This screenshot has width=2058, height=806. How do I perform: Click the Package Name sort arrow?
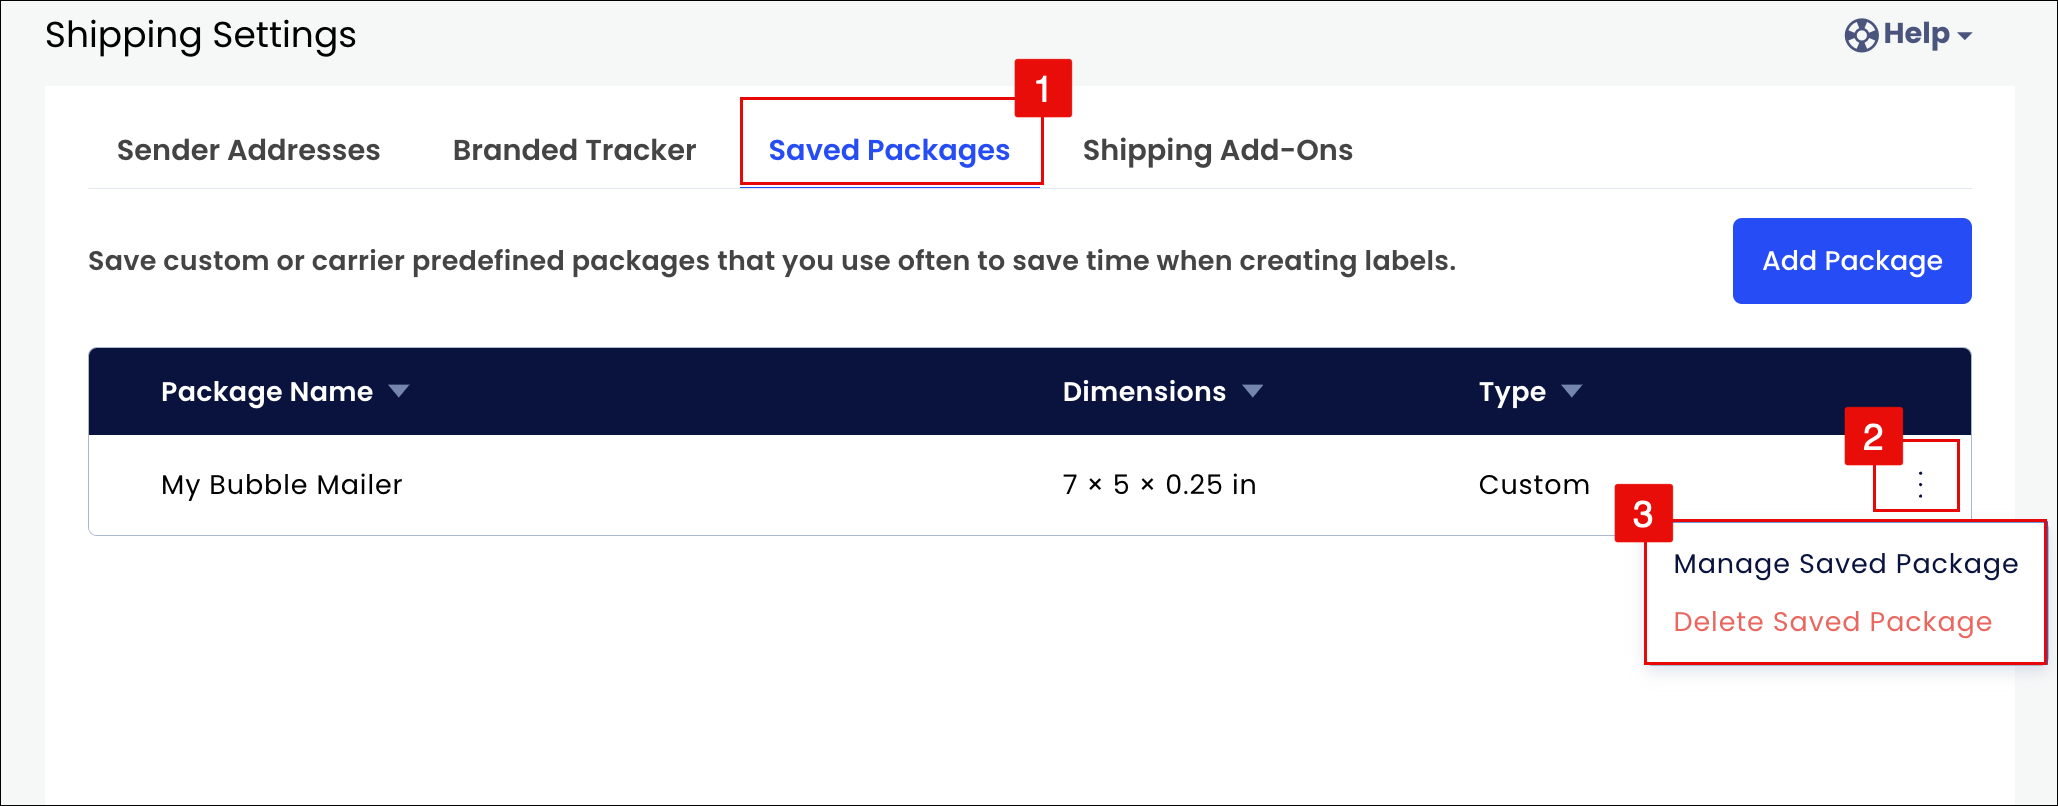(399, 391)
